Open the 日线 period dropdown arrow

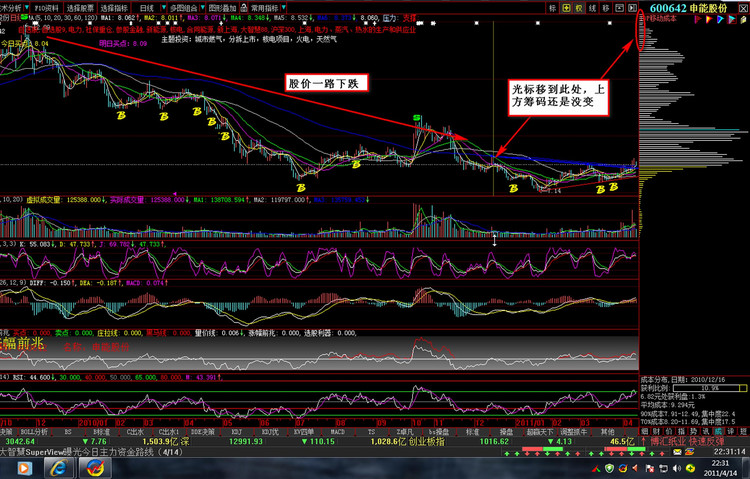click(x=164, y=8)
